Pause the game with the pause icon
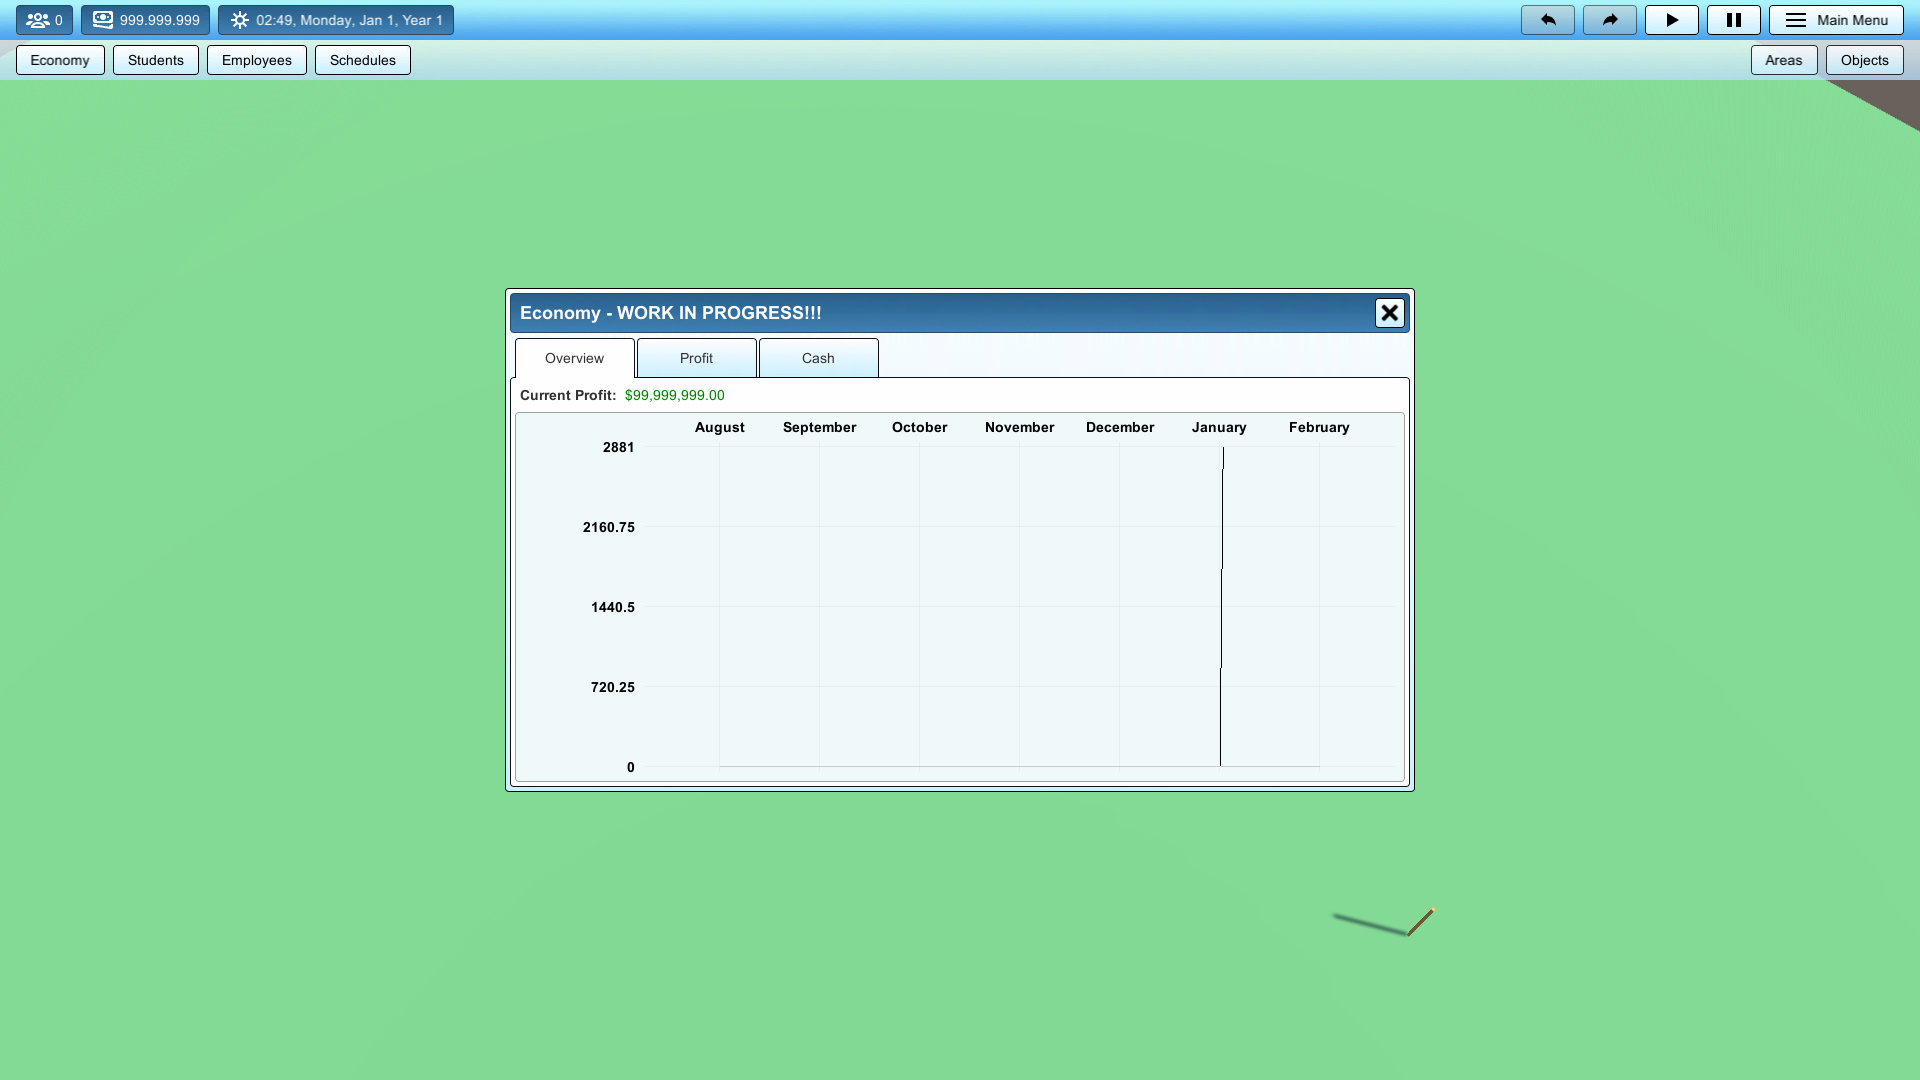1920x1080 pixels. click(x=1733, y=19)
